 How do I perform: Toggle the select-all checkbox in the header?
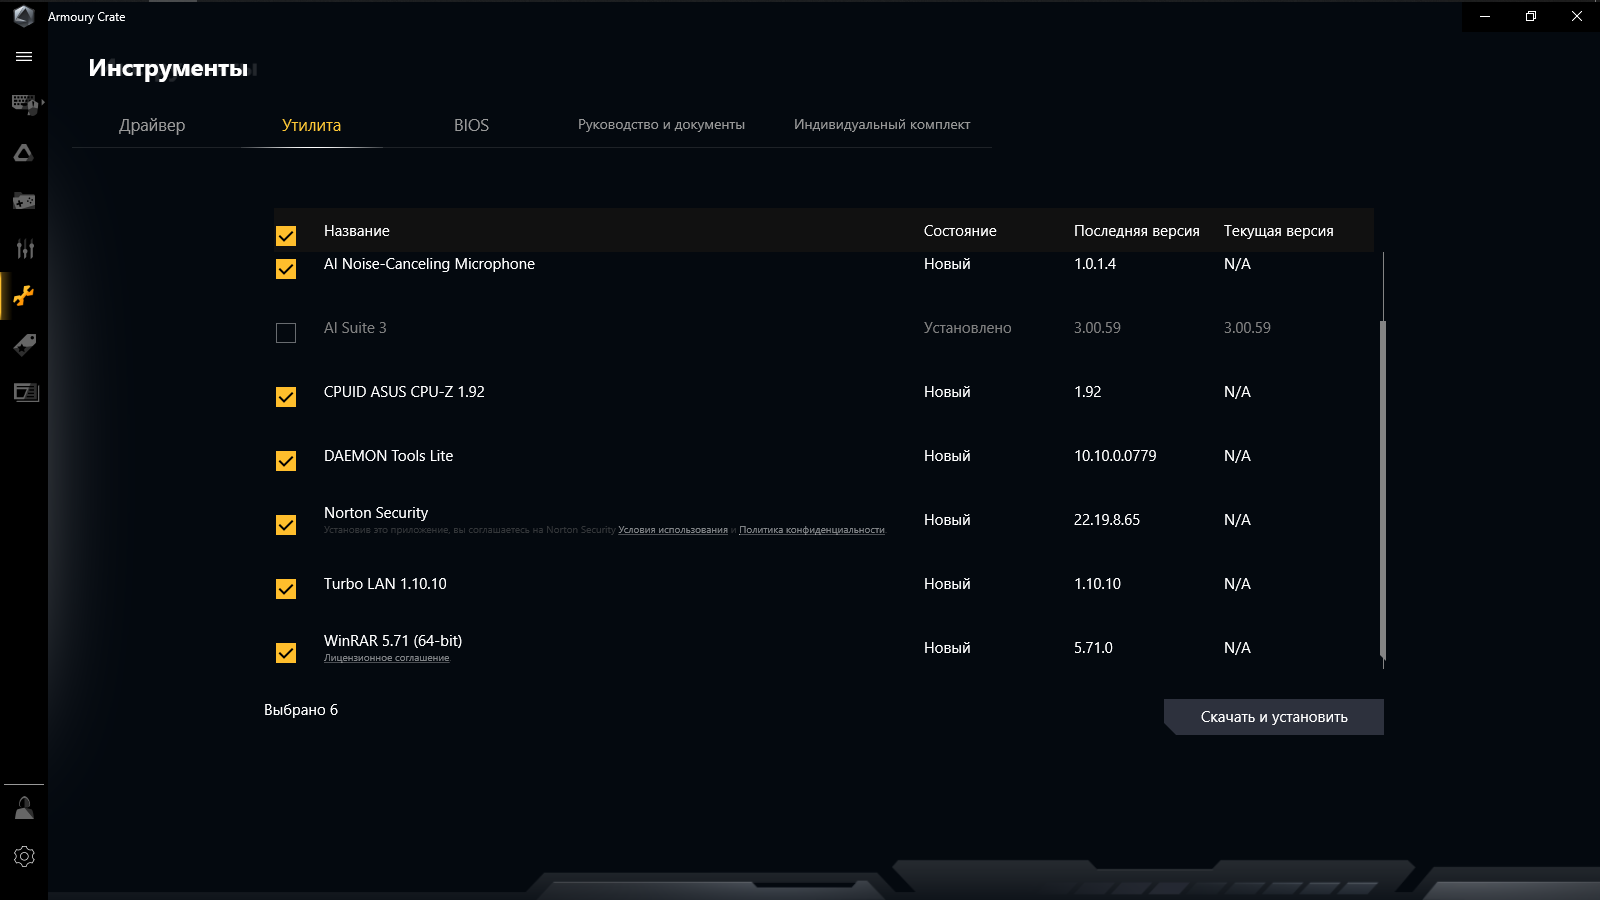(x=286, y=236)
